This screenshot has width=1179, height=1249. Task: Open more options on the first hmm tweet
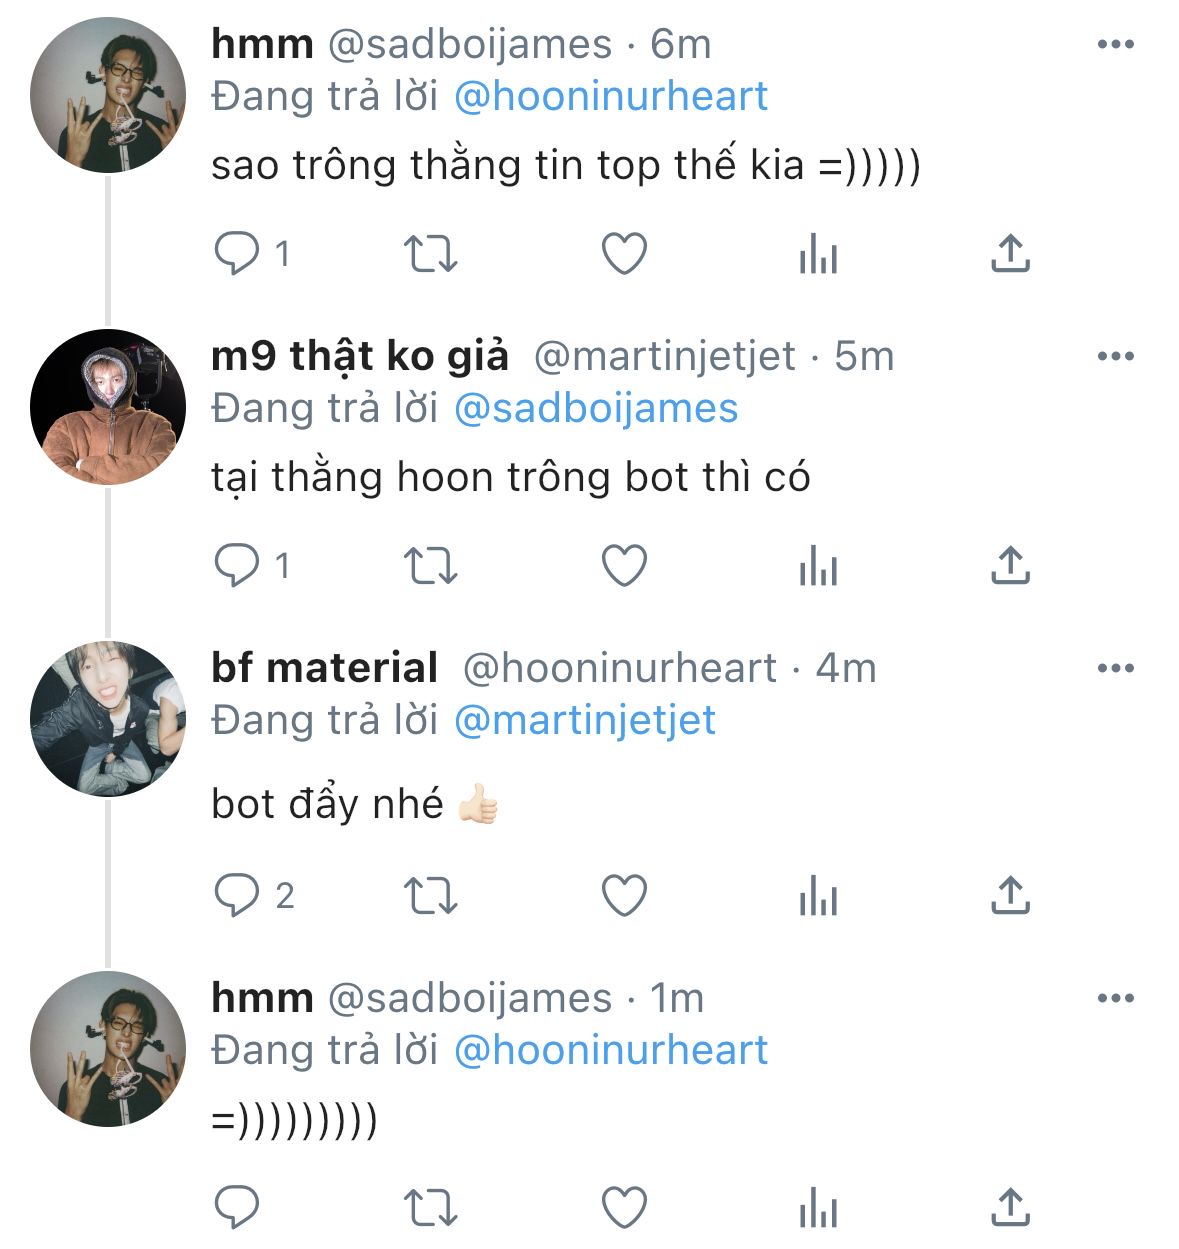1115,44
